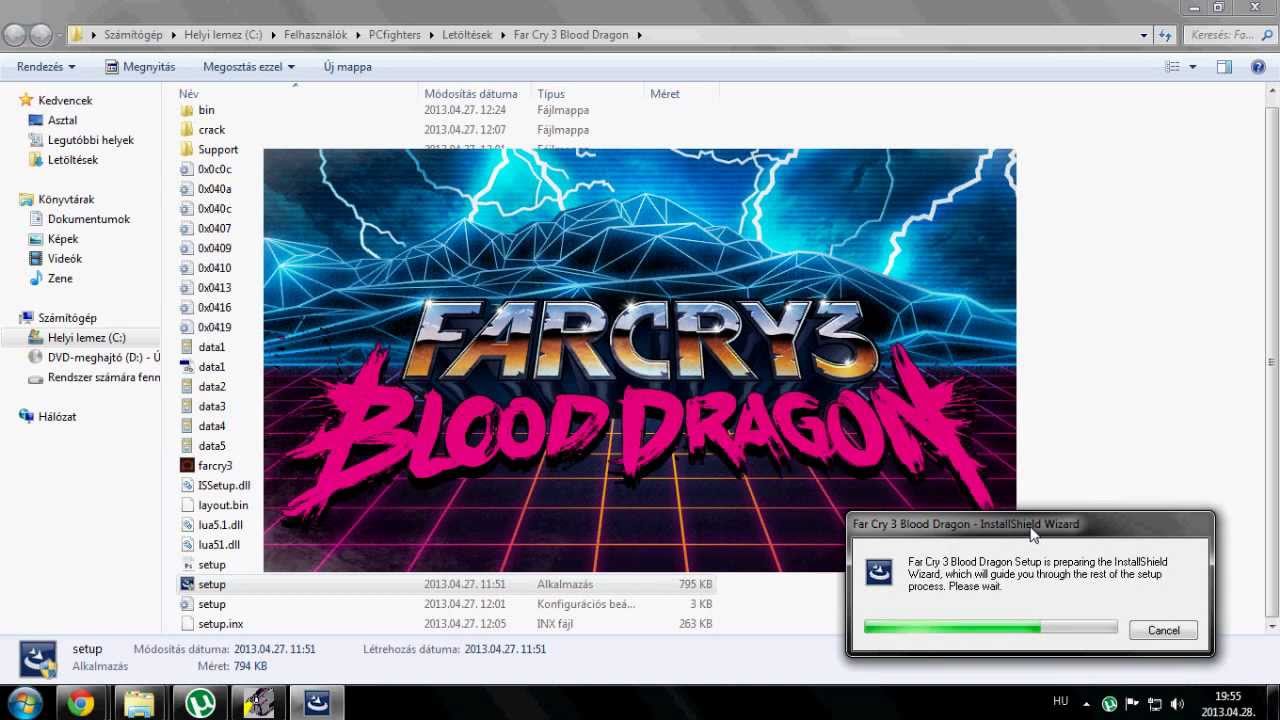The width and height of the screenshot is (1280, 720).
Task: Open the network tray icon
Action: click(1155, 704)
